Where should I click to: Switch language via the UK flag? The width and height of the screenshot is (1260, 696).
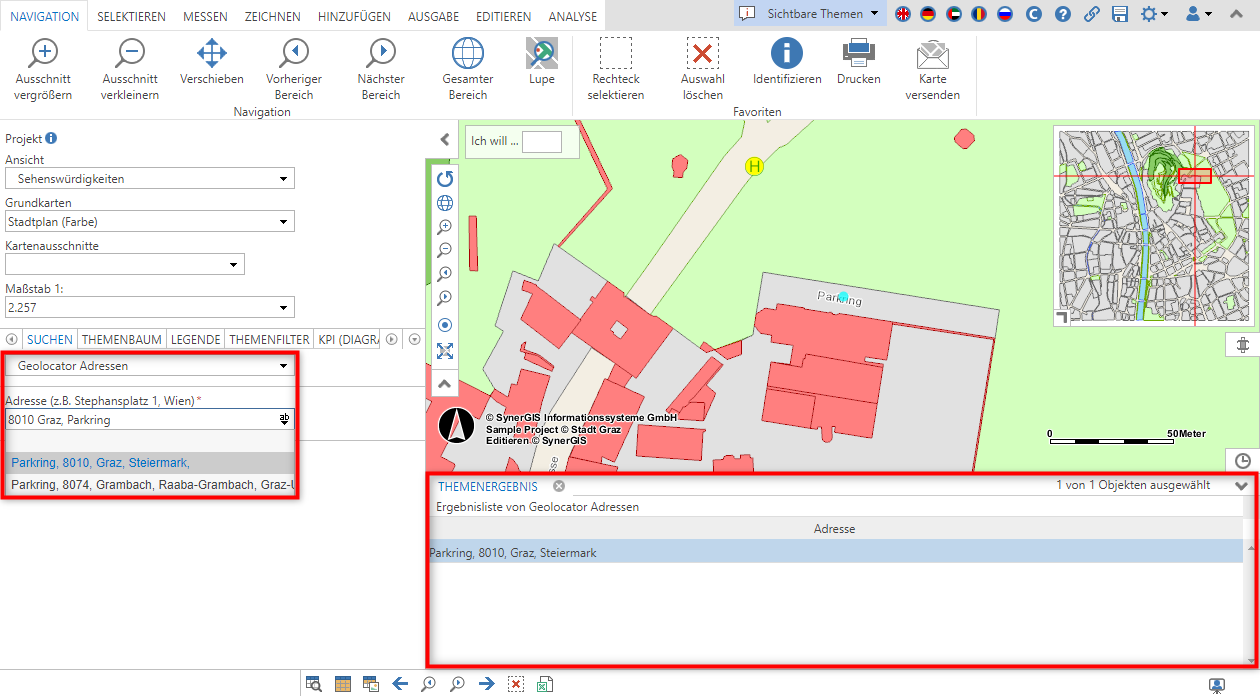click(903, 14)
